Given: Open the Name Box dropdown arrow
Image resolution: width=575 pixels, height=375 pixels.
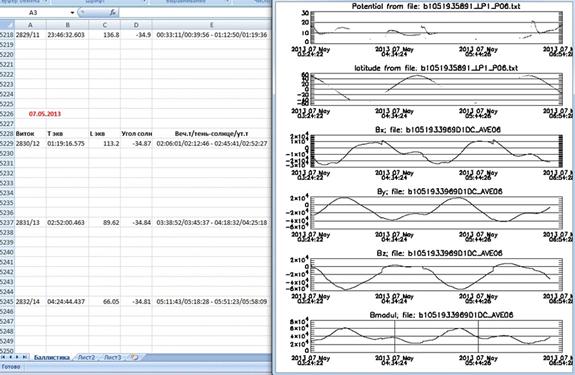Looking at the screenshot, I should tap(72, 12).
